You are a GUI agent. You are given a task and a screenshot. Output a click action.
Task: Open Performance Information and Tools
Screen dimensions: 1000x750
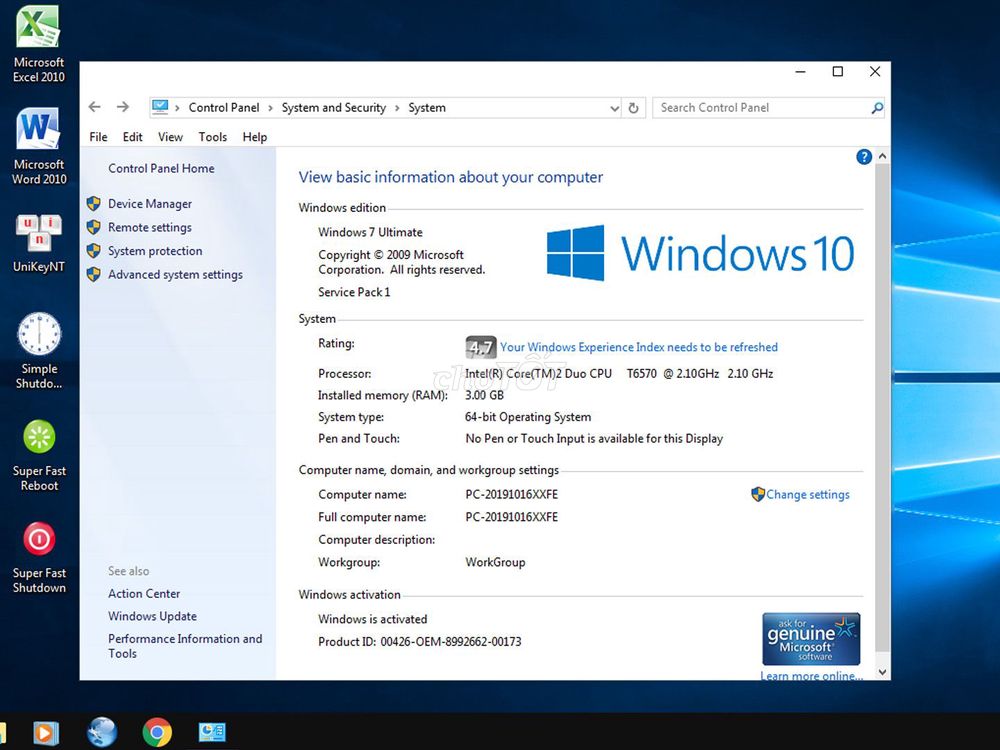(185, 645)
